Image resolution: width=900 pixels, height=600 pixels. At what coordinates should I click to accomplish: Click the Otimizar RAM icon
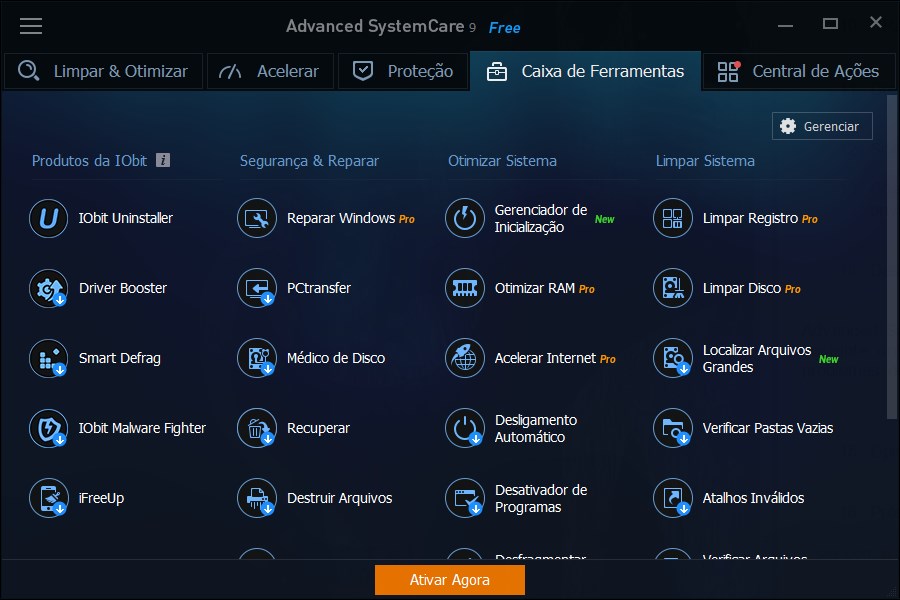coord(465,288)
